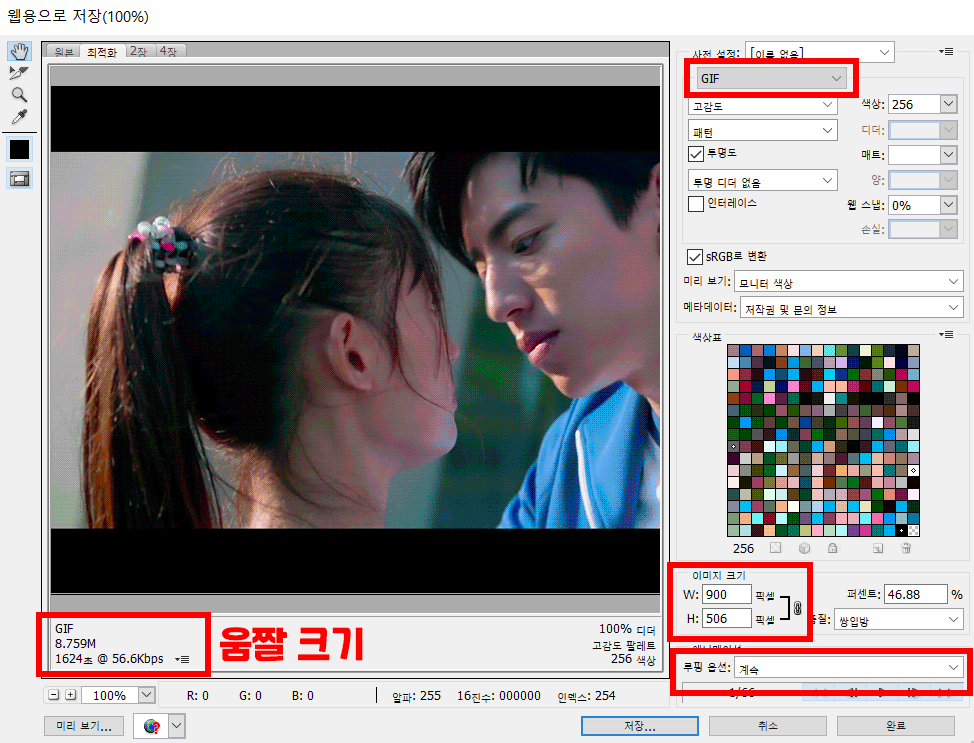Click the 저장... button
Viewport: 974px width, 743px height.
click(640, 726)
